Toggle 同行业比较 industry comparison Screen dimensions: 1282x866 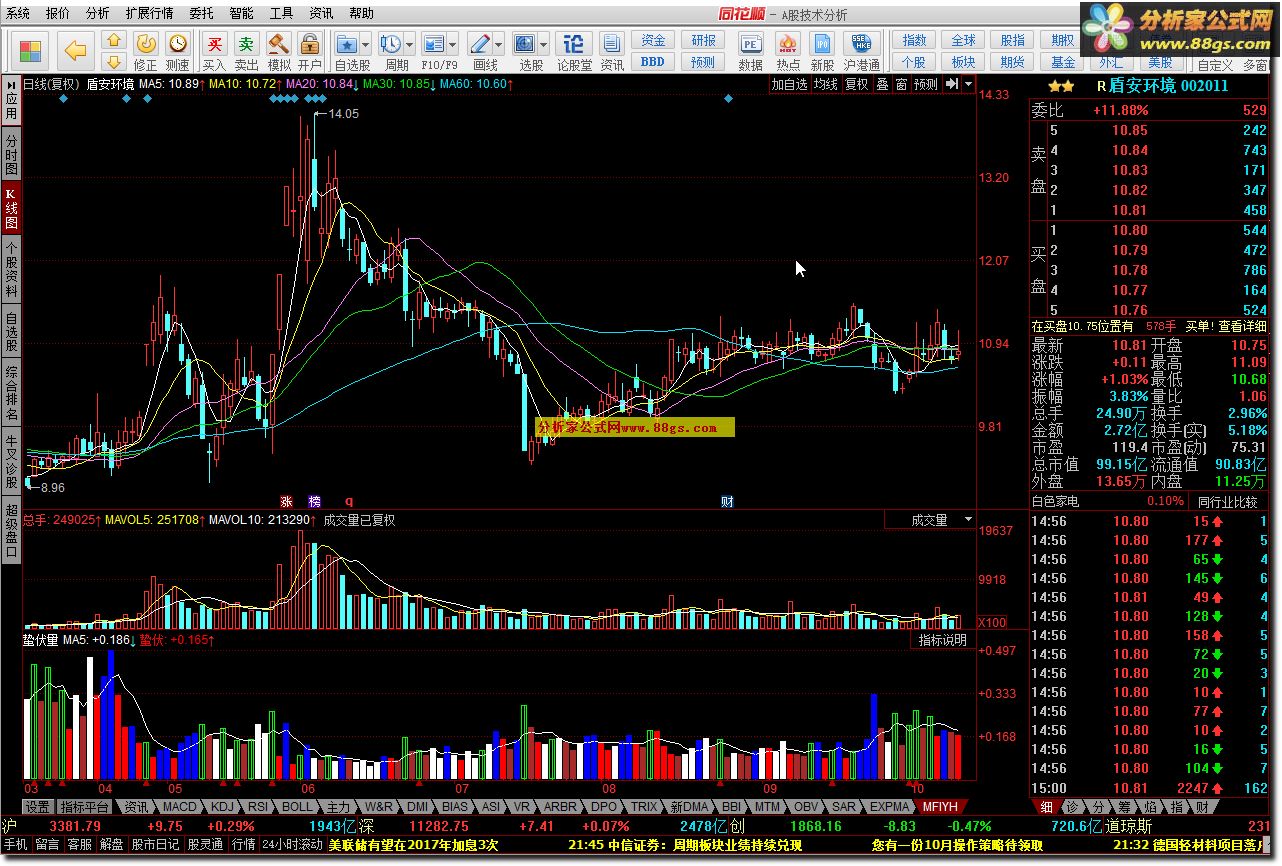click(1227, 501)
